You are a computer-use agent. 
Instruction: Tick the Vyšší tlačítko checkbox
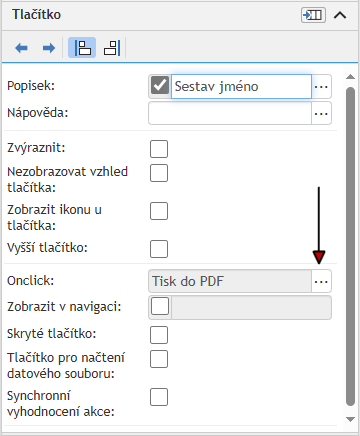(x=159, y=249)
